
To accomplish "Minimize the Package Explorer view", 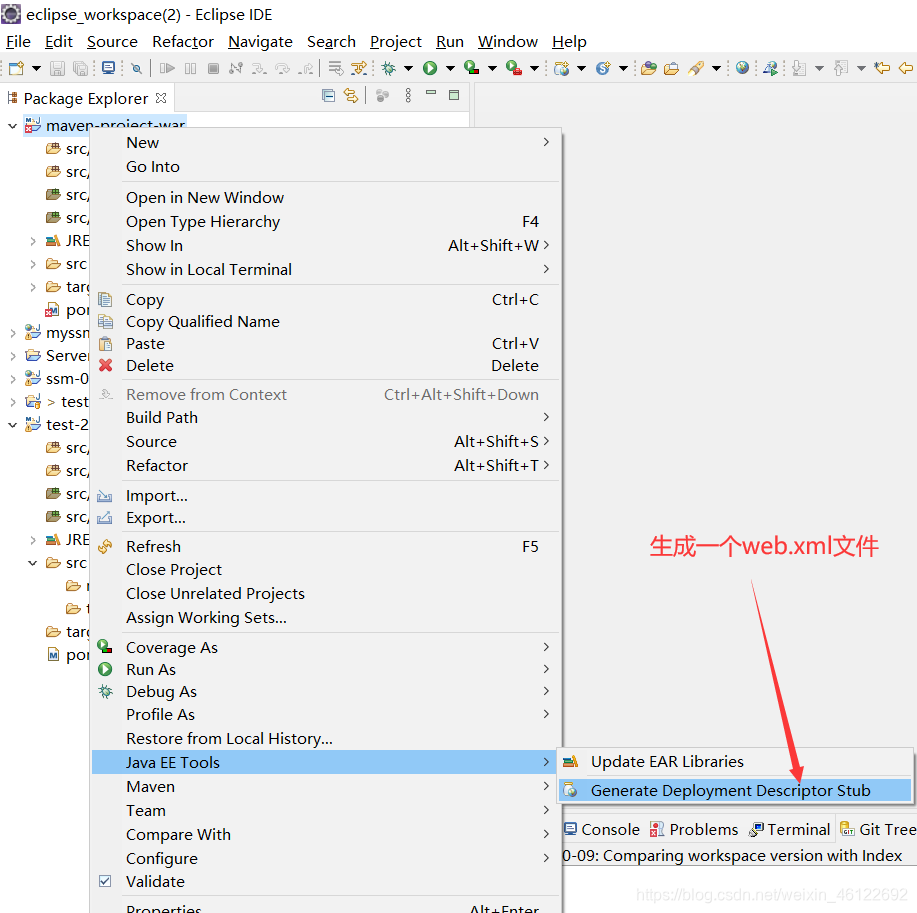I will coord(431,92).
